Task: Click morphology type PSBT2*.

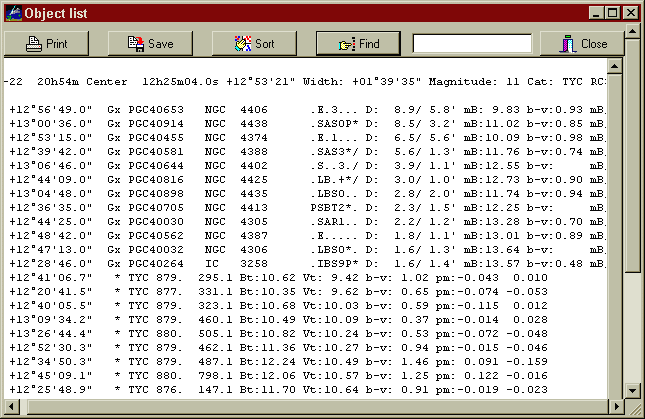Action: (x=334, y=208)
